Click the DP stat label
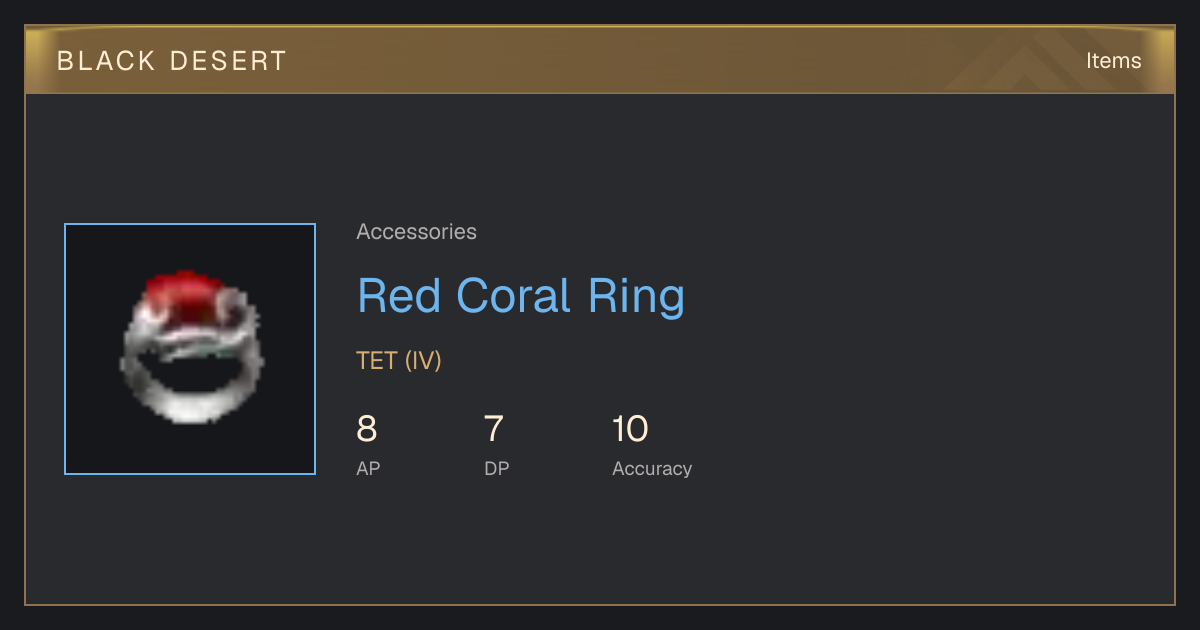Screen dimensions: 1200x630 [497, 468]
